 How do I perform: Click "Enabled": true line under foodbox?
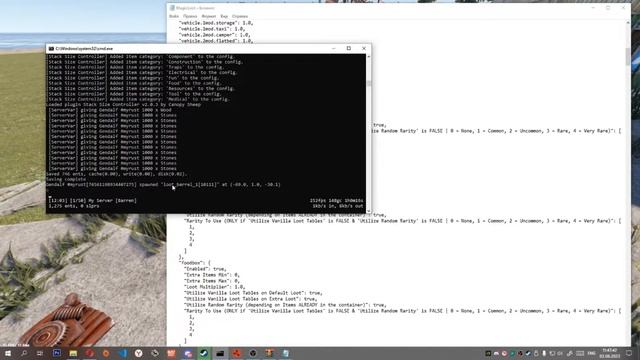(x=205, y=269)
